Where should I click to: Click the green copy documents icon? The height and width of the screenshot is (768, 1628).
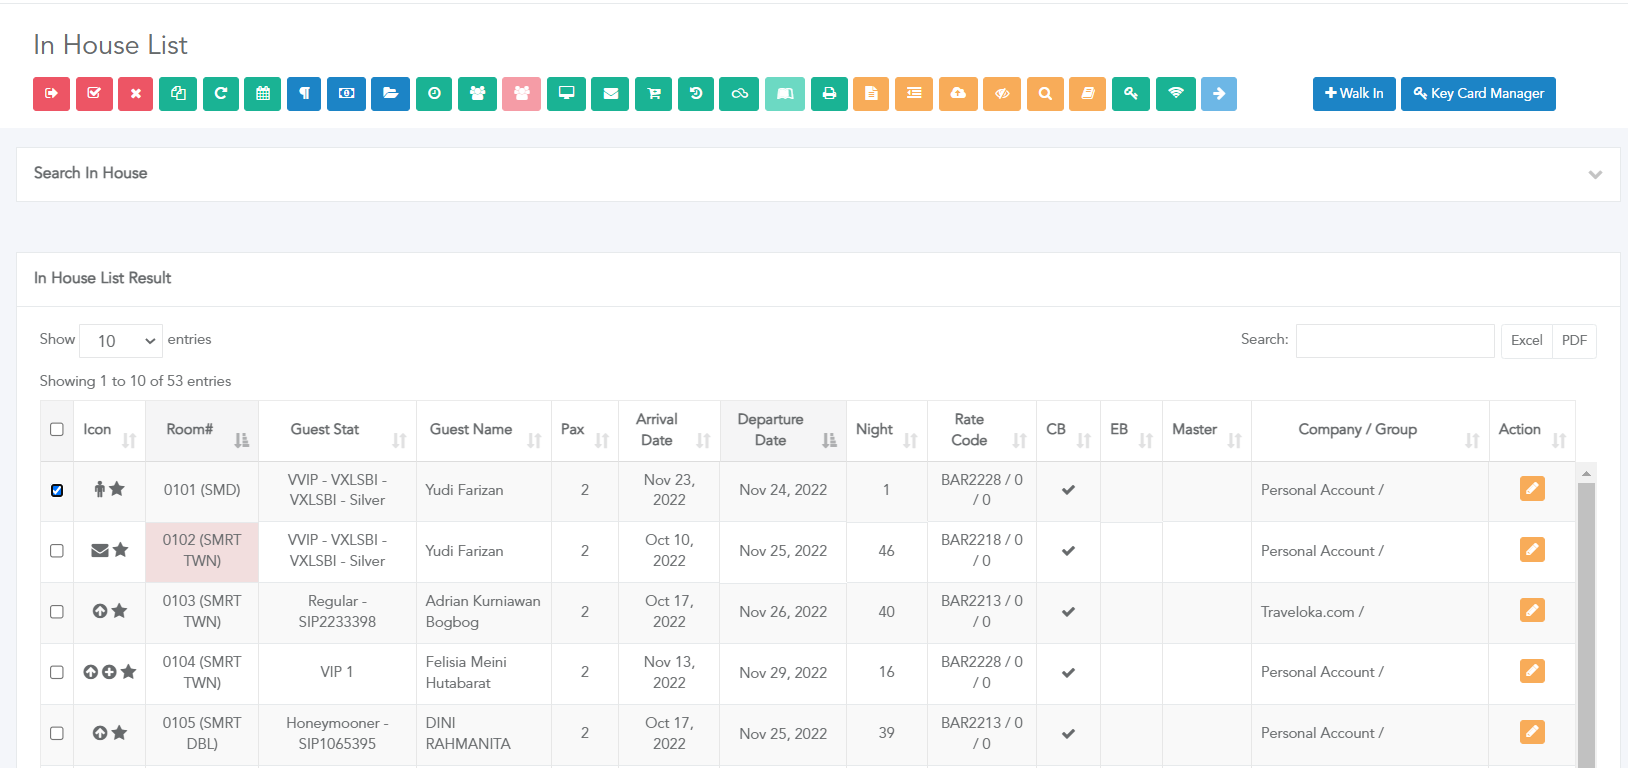pyautogui.click(x=178, y=94)
